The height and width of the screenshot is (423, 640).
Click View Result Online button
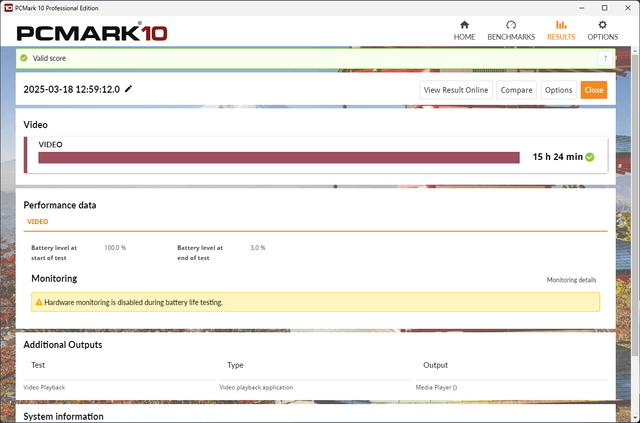click(456, 90)
